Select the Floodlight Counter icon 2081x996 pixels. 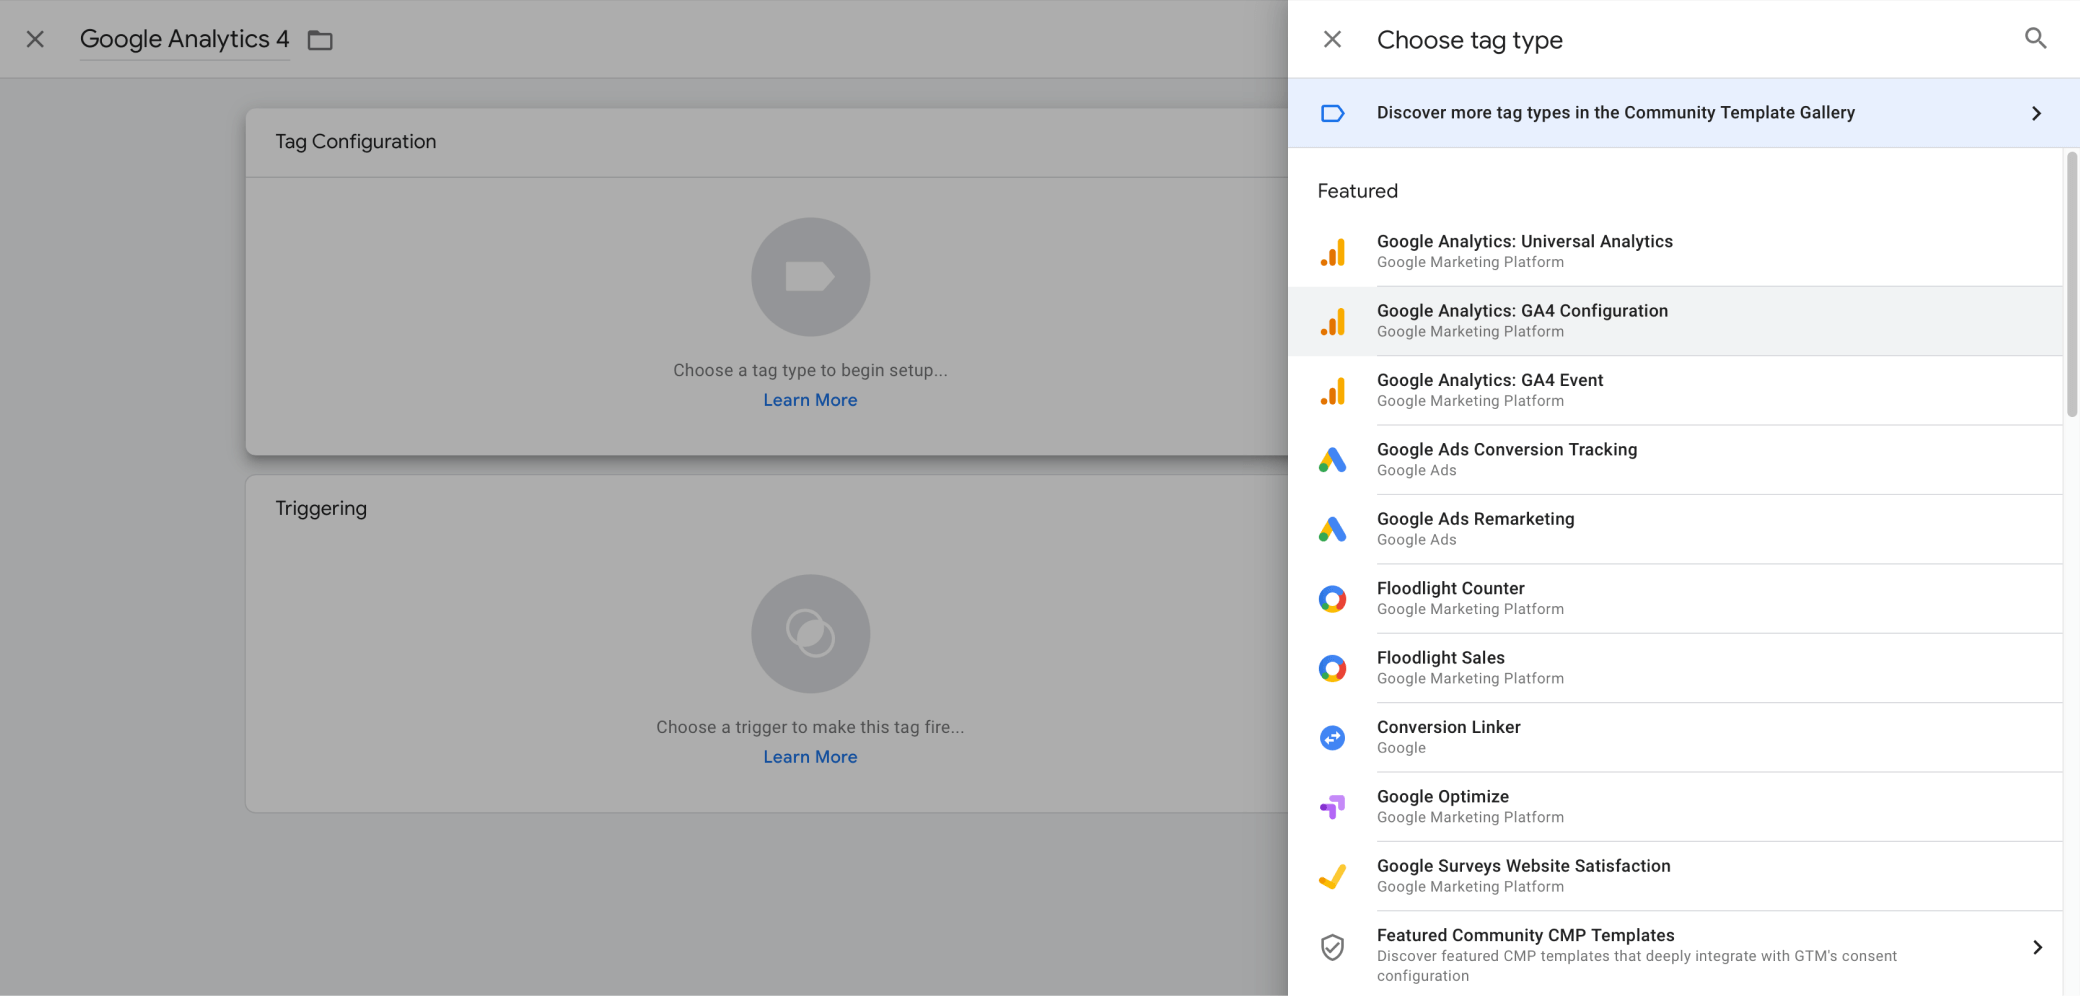pyautogui.click(x=1333, y=598)
